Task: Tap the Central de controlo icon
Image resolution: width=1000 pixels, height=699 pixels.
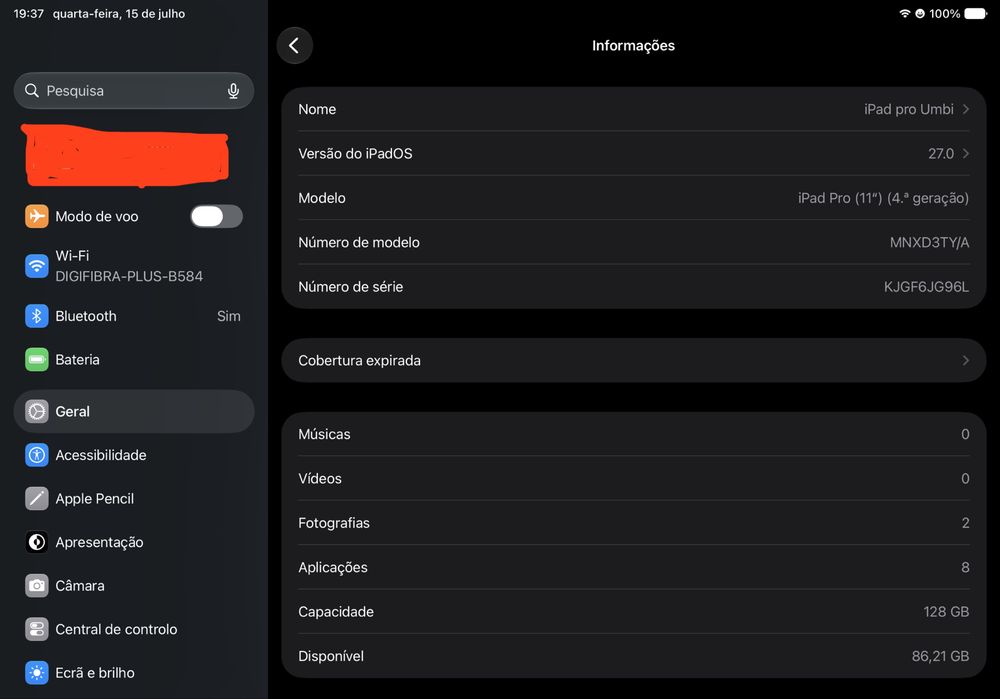Action: (36, 629)
